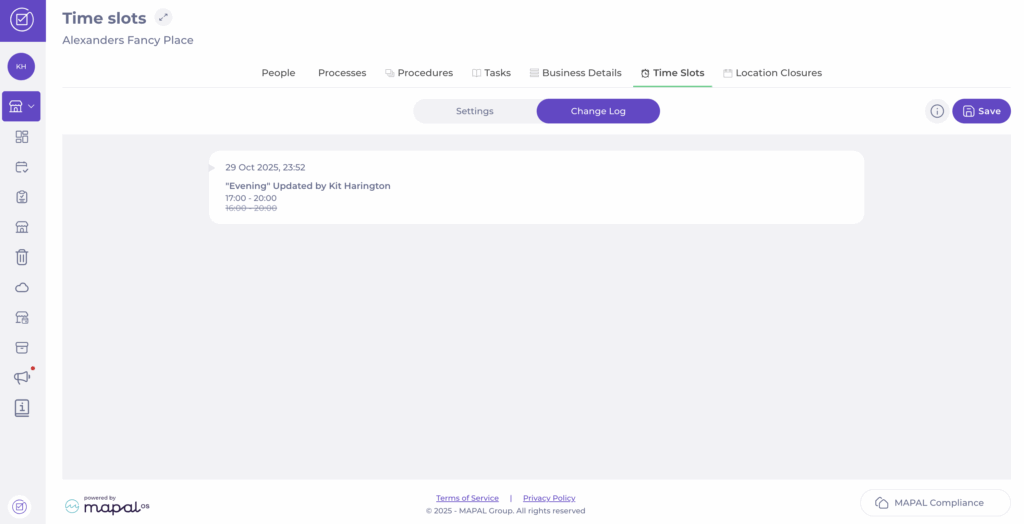Screen dimensions: 1024x524
Task: Switch to the Location Closures tab
Action: [x=772, y=73]
